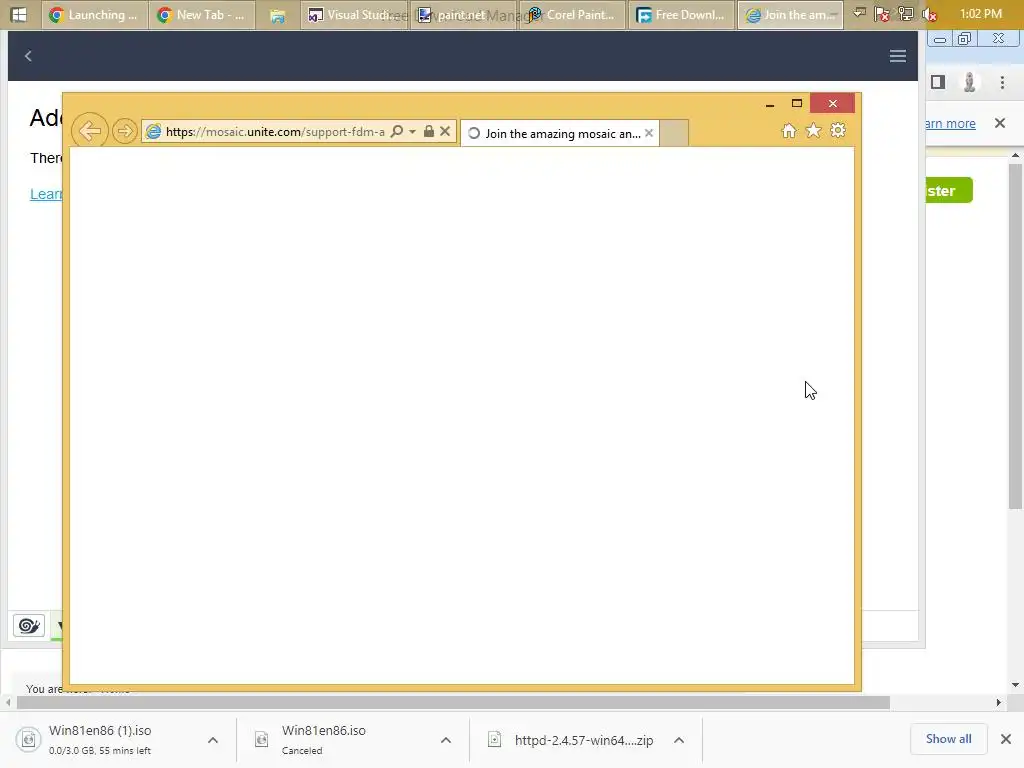This screenshot has width=1024, height=768.
Task: Switch to 'Launching...' Chrome taskbar item
Action: [x=95, y=15]
